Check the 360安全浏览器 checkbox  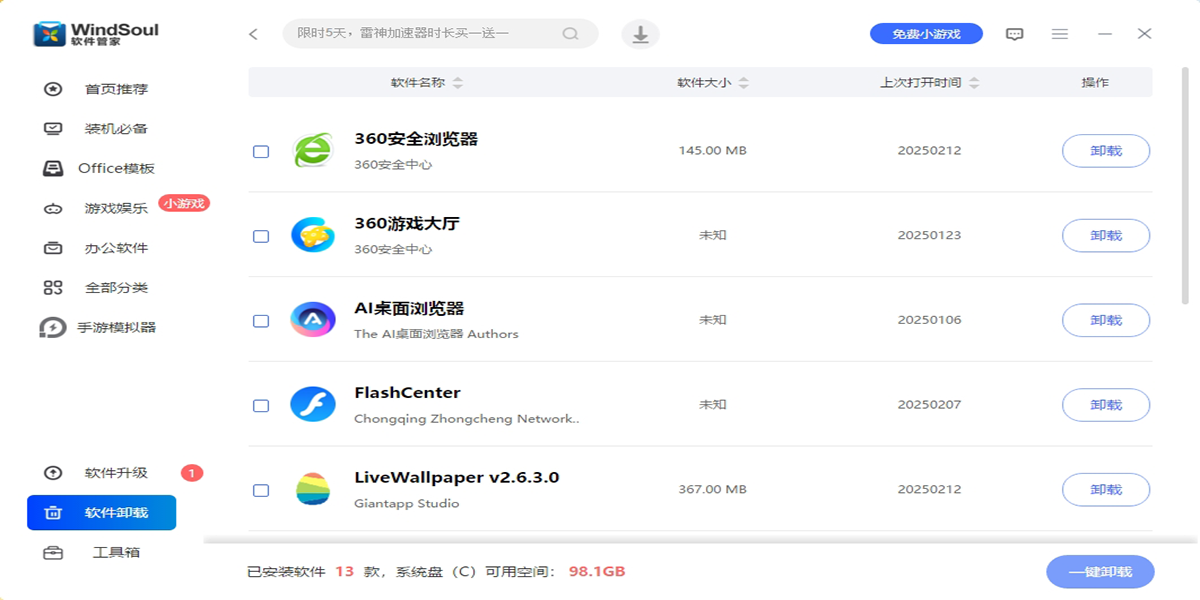pyautogui.click(x=261, y=152)
